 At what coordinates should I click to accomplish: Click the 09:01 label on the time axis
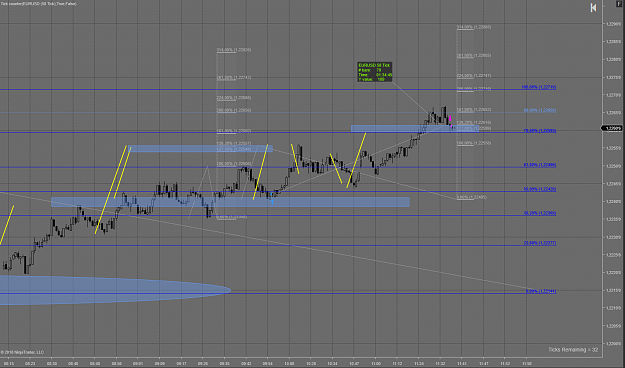138,364
